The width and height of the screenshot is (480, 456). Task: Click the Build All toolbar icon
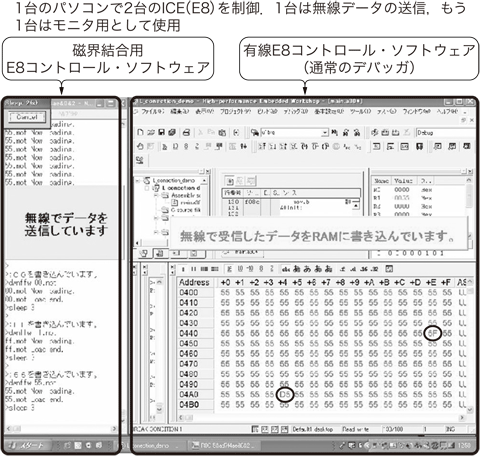[x=395, y=132]
